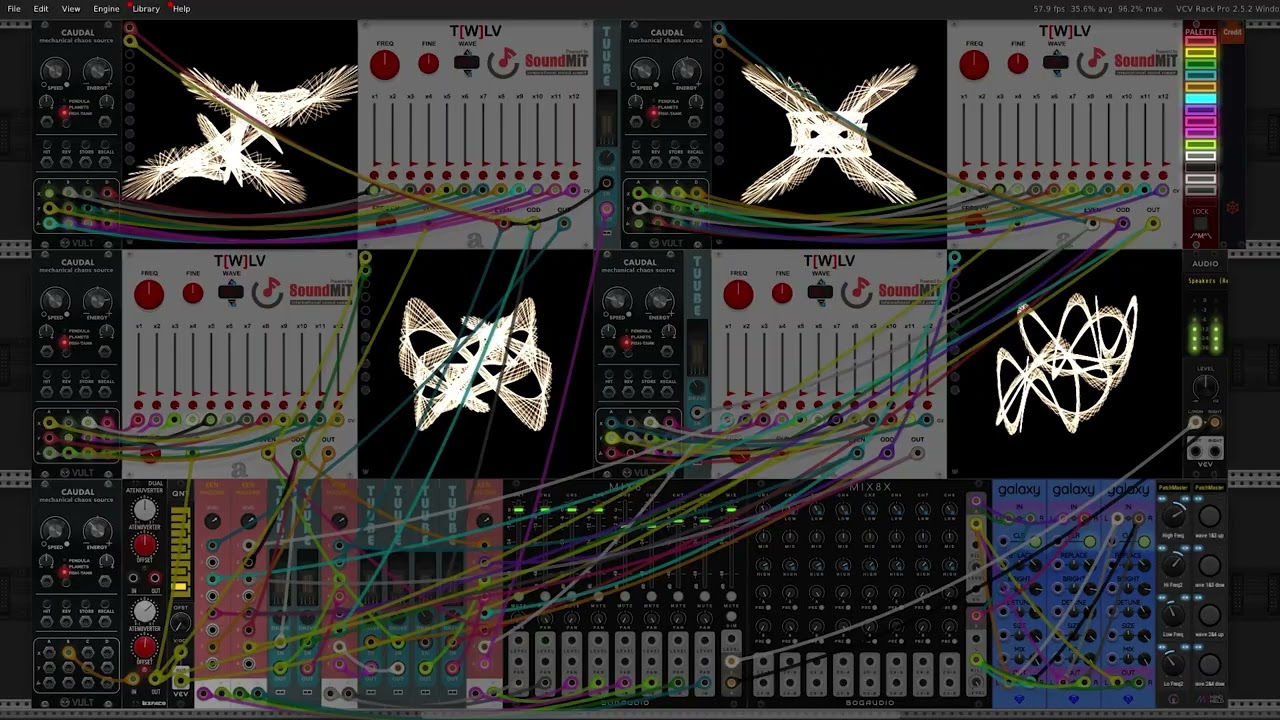Click OFST knob on the QNT module
This screenshot has width=1280, height=720.
pyautogui.click(x=180, y=623)
